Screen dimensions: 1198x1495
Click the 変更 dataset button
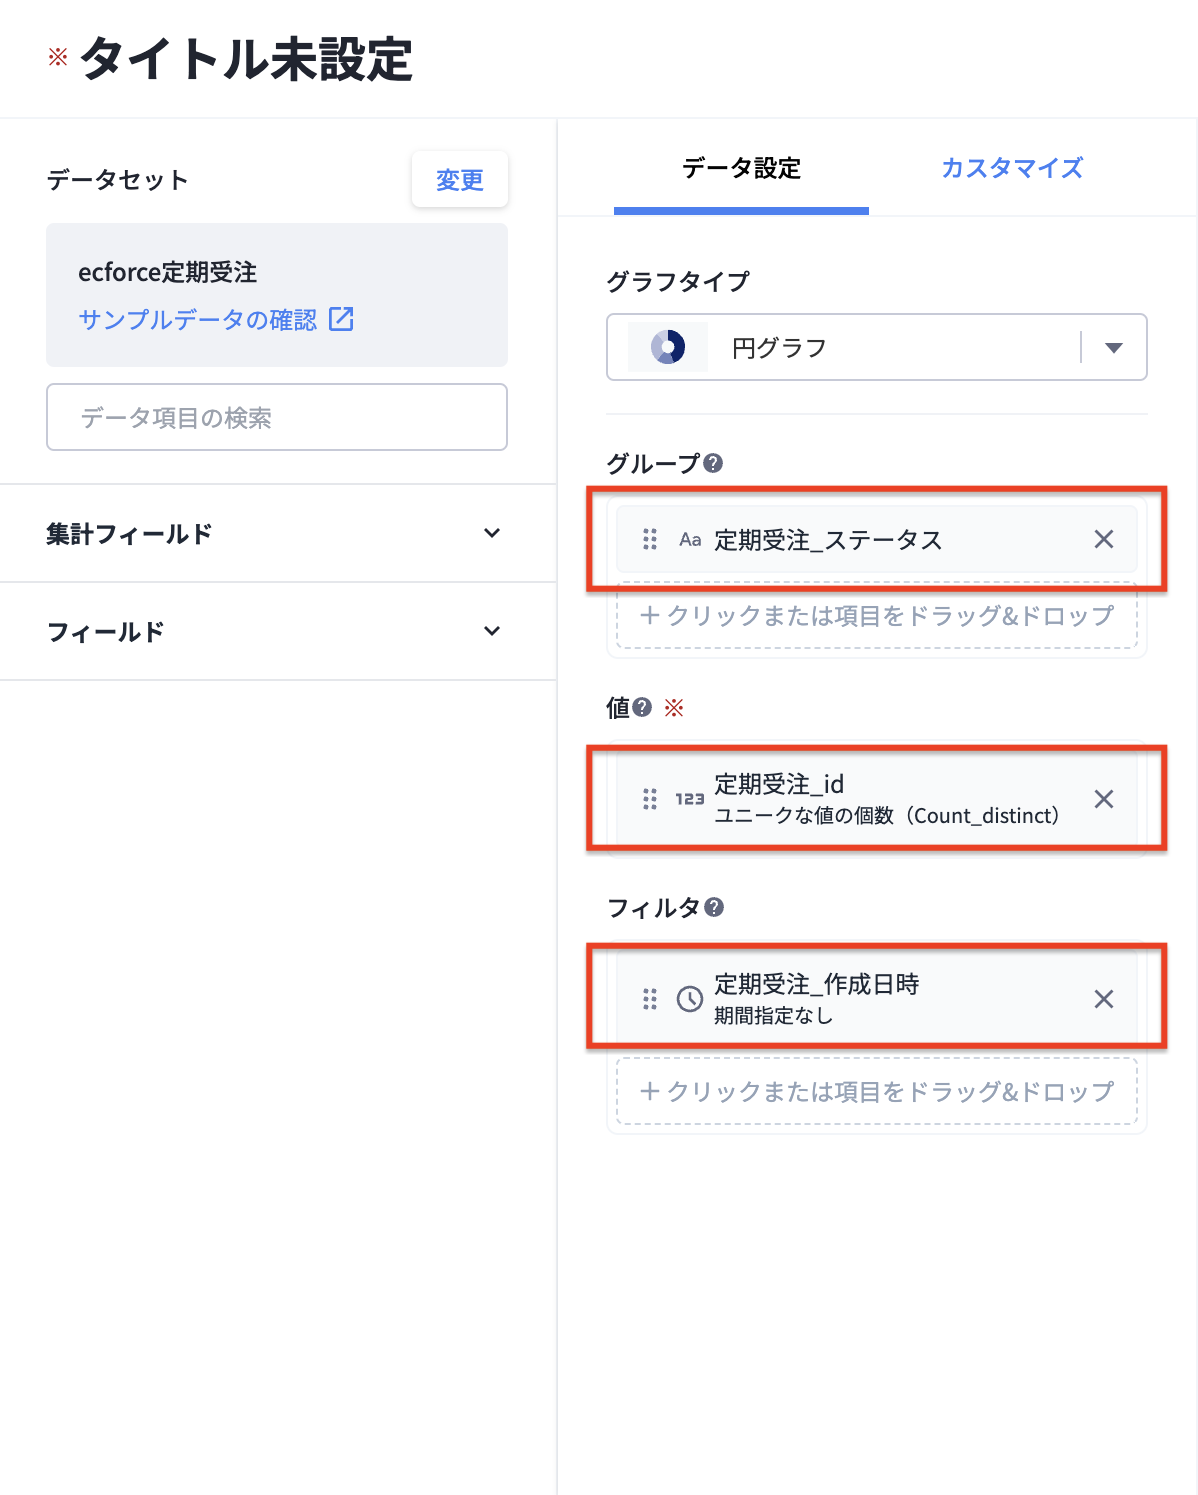[460, 180]
